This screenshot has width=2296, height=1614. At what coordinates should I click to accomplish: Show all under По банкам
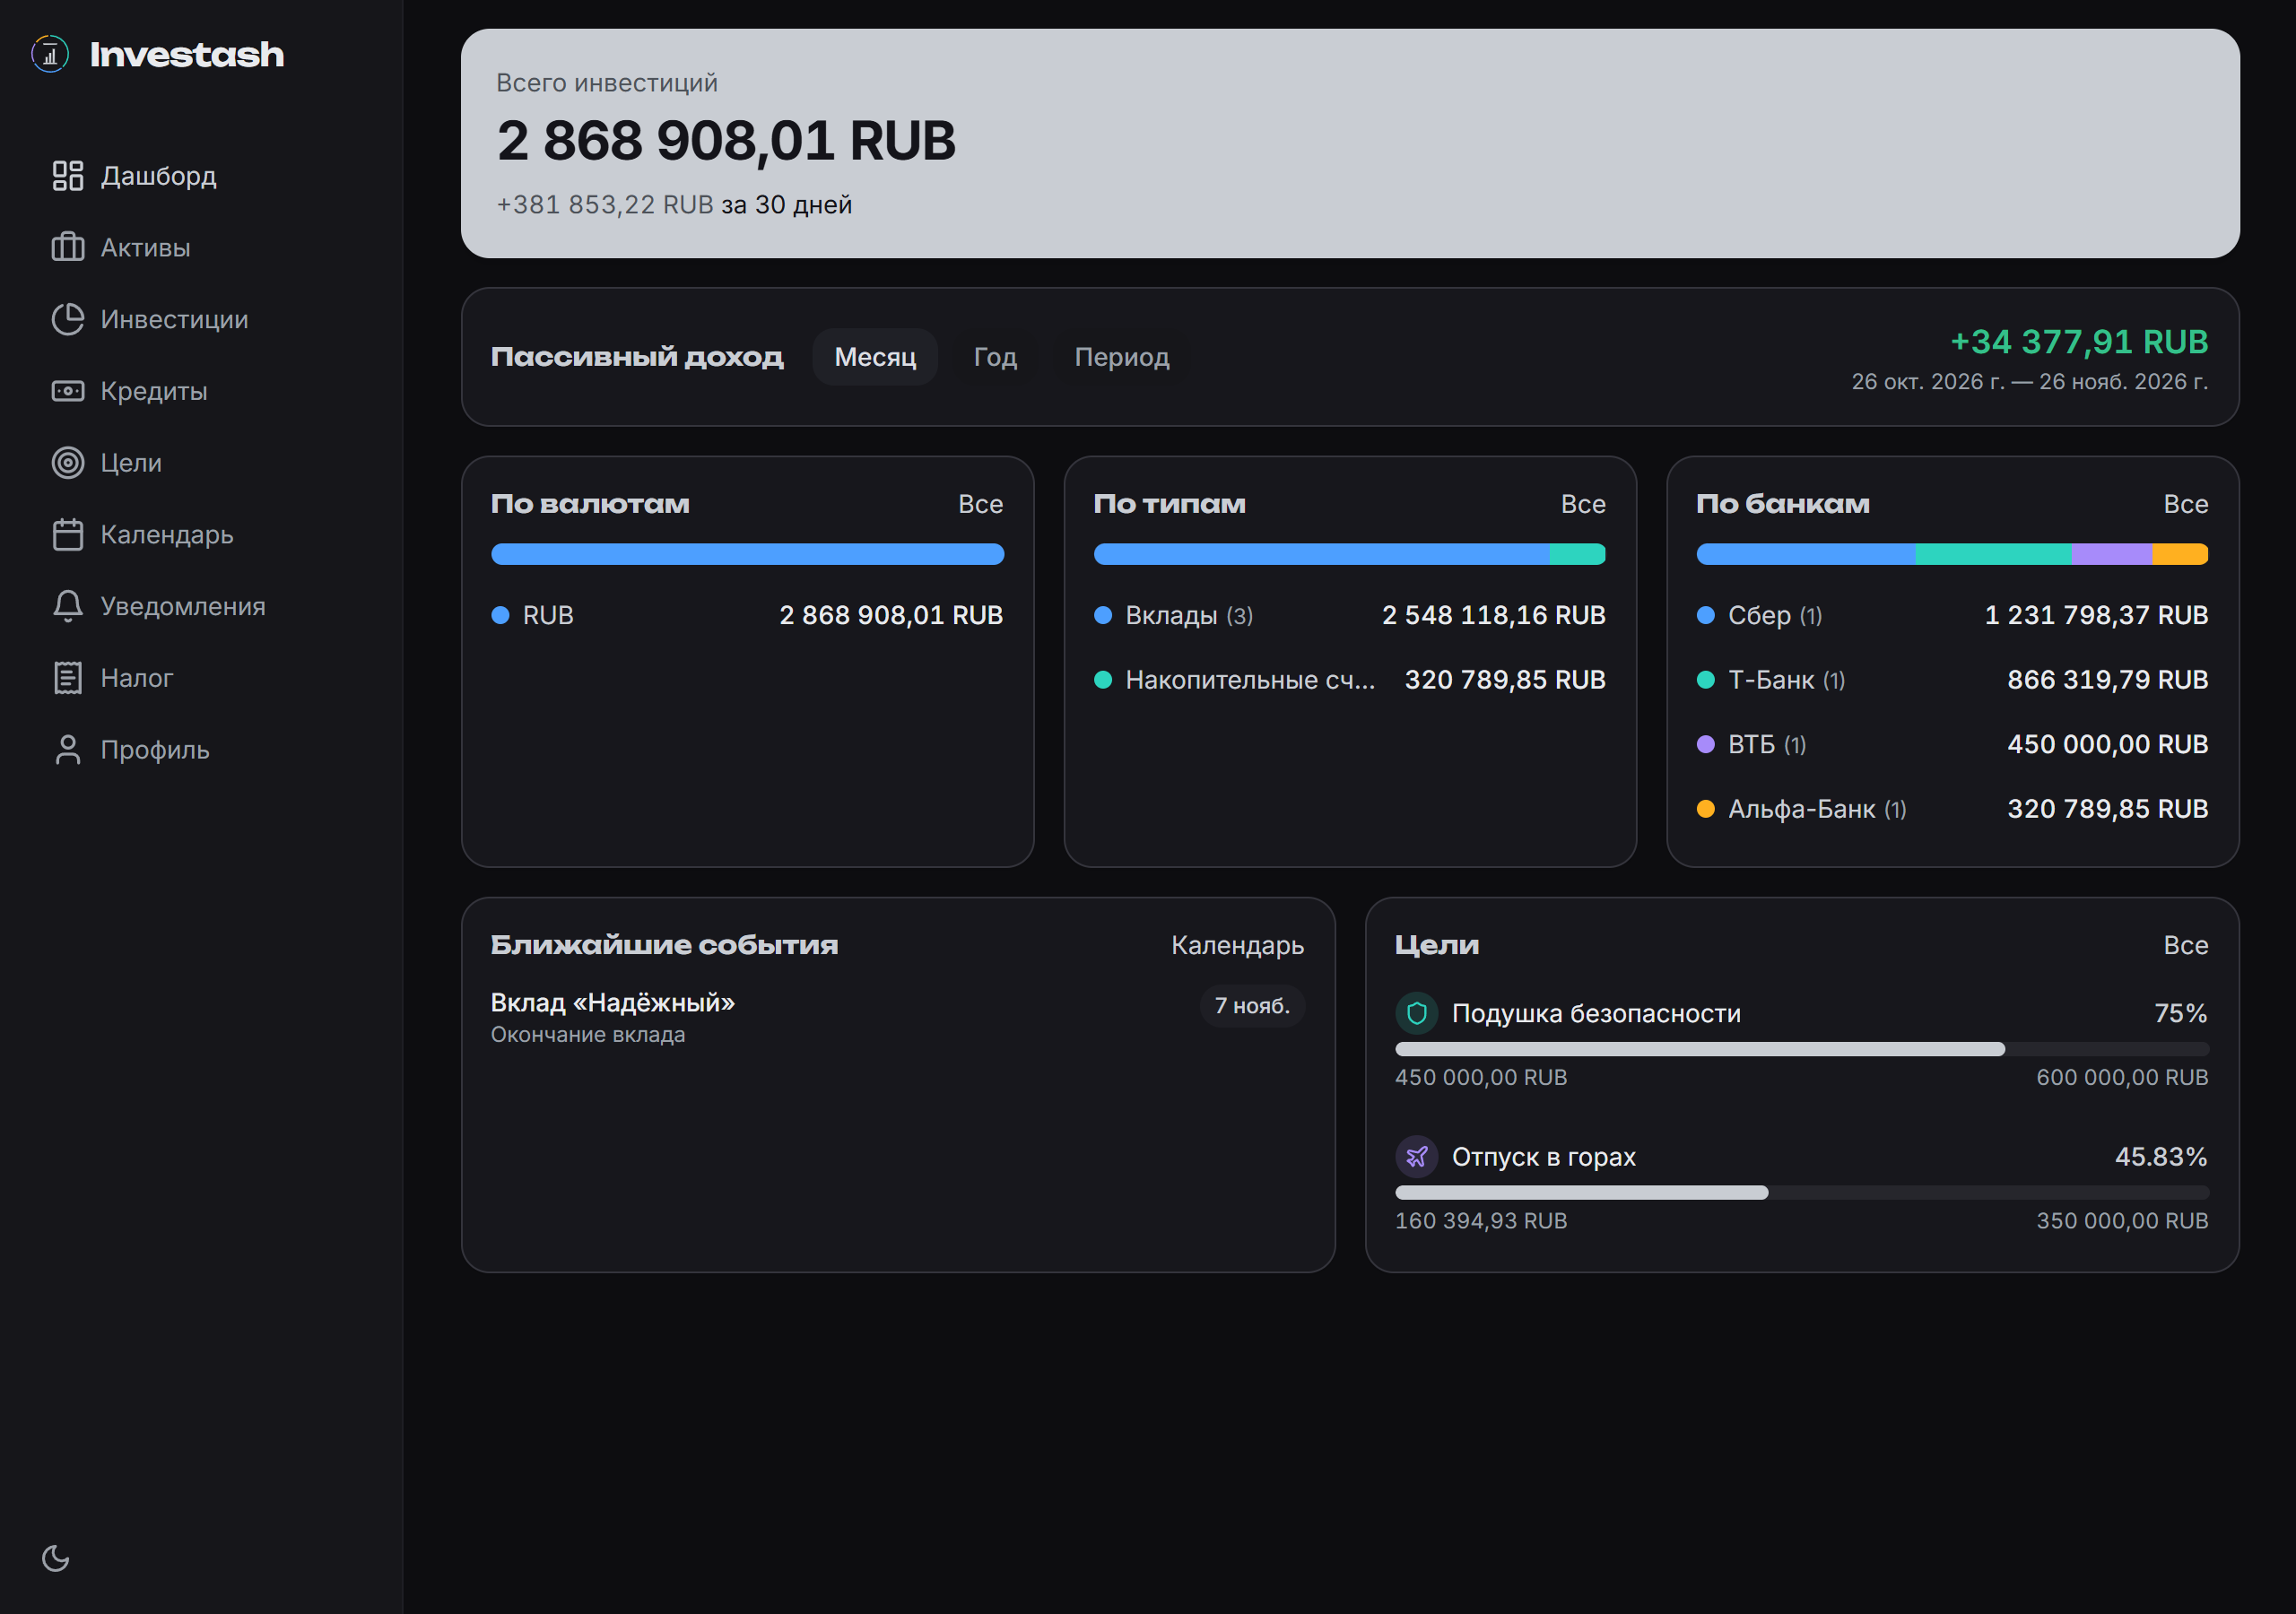click(2186, 504)
